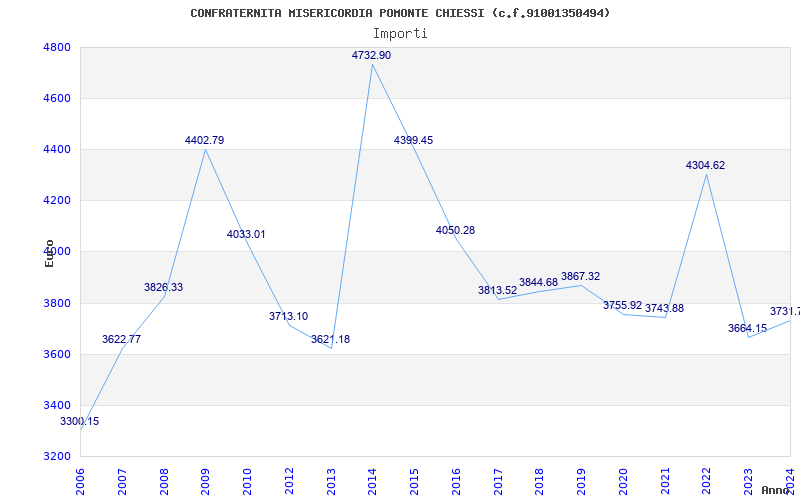The height and width of the screenshot is (500, 800).
Task: Click the 2023 x-axis year label
Action: click(749, 481)
